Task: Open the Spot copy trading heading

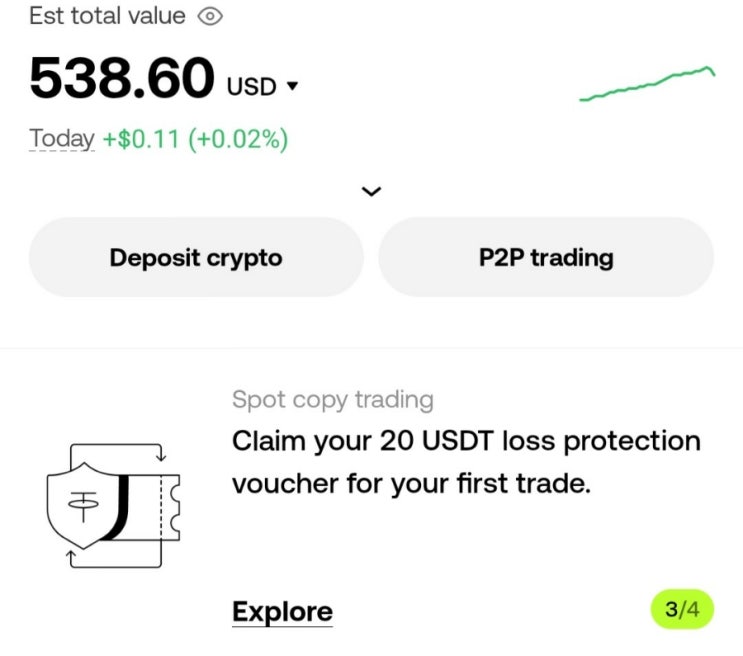Action: (333, 400)
